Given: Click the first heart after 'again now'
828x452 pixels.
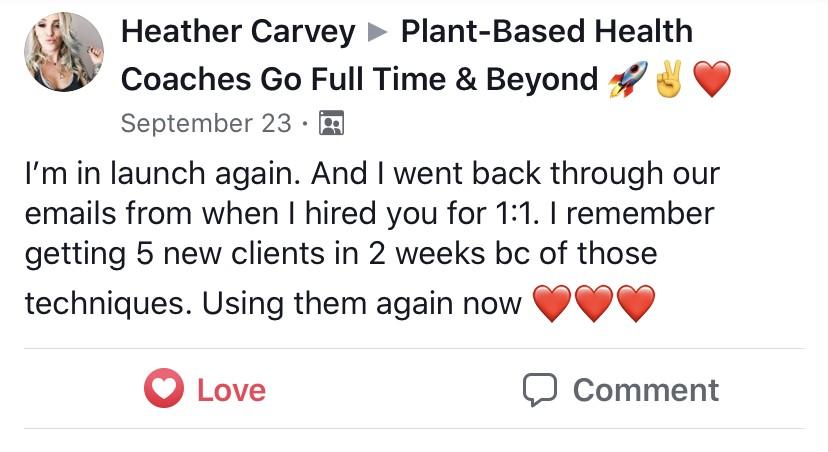Looking at the screenshot, I should click(551, 304).
